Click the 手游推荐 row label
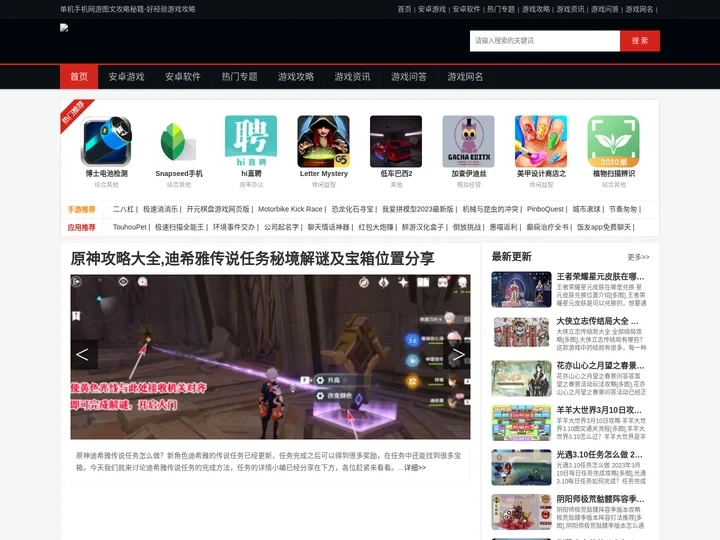Image resolution: width=720 pixels, height=540 pixels. pos(82,209)
